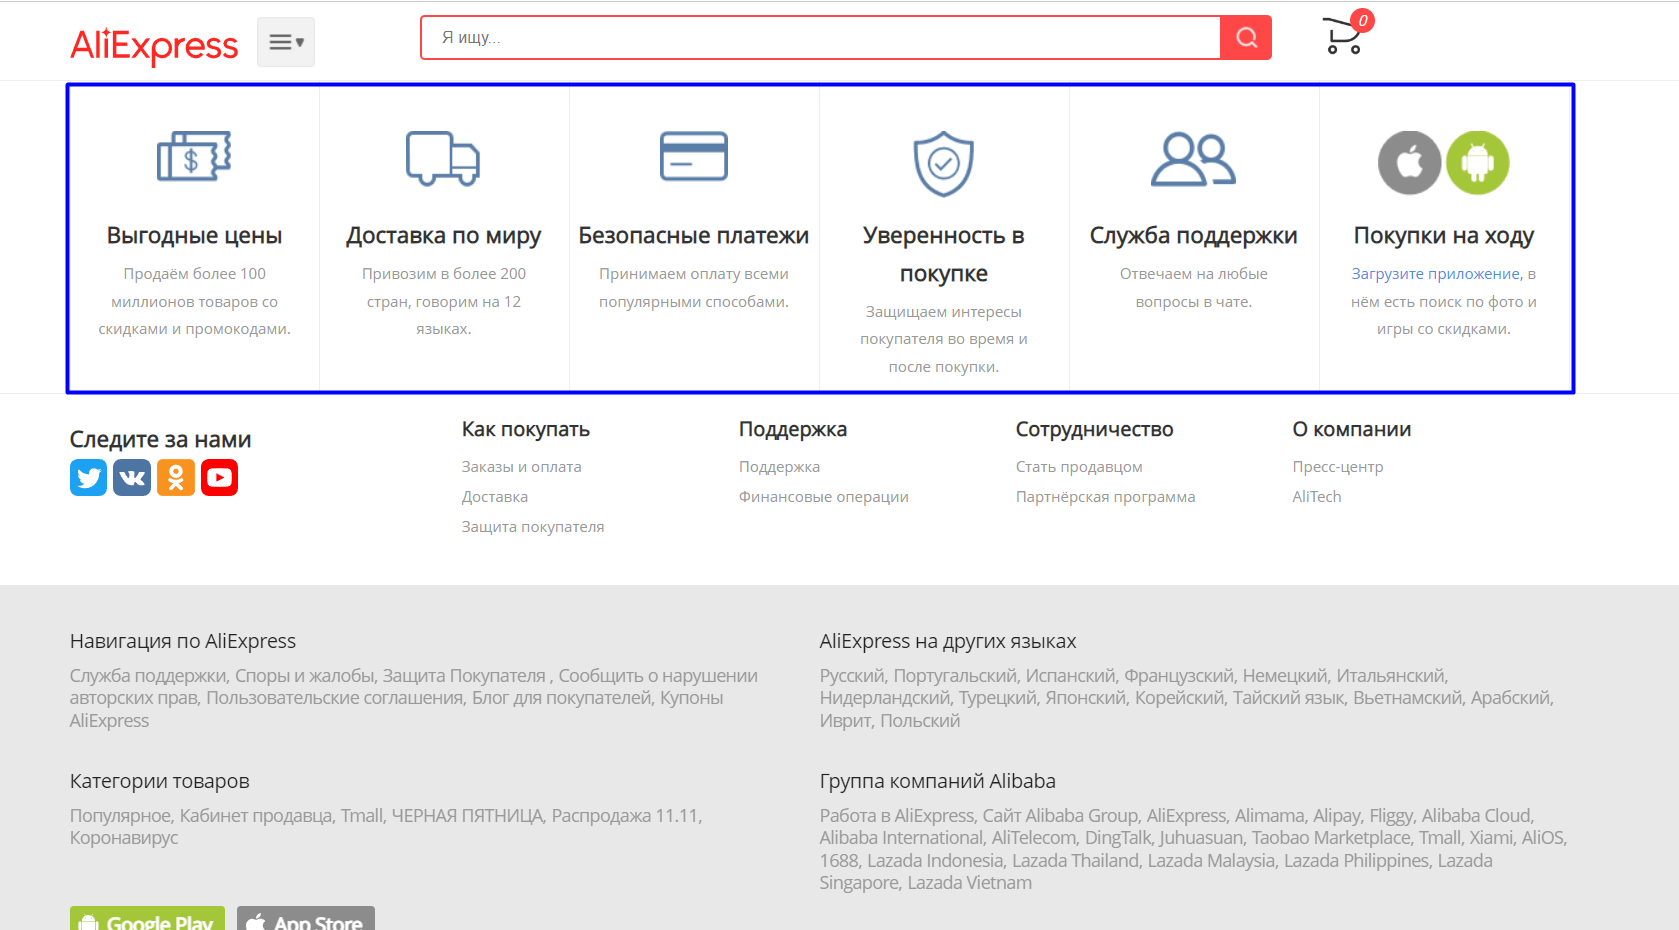Click the support service people icon
1679x930 pixels.
pyautogui.click(x=1193, y=159)
